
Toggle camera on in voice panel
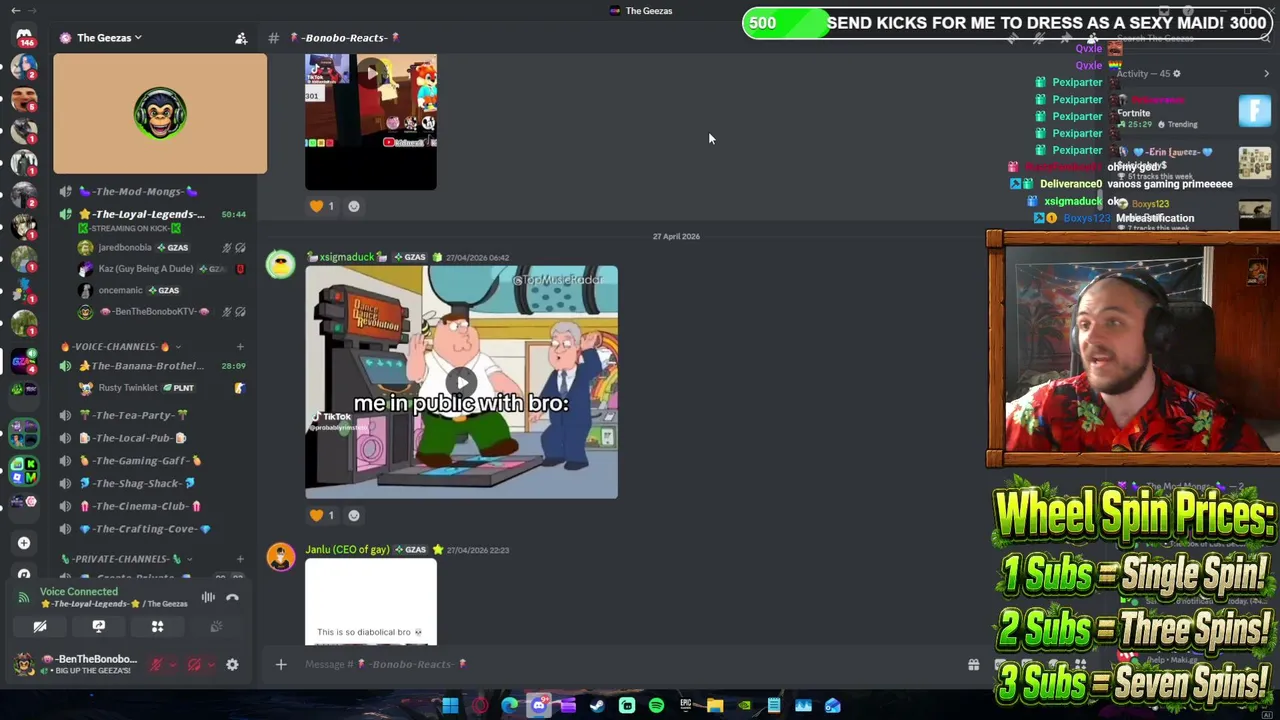(x=40, y=626)
